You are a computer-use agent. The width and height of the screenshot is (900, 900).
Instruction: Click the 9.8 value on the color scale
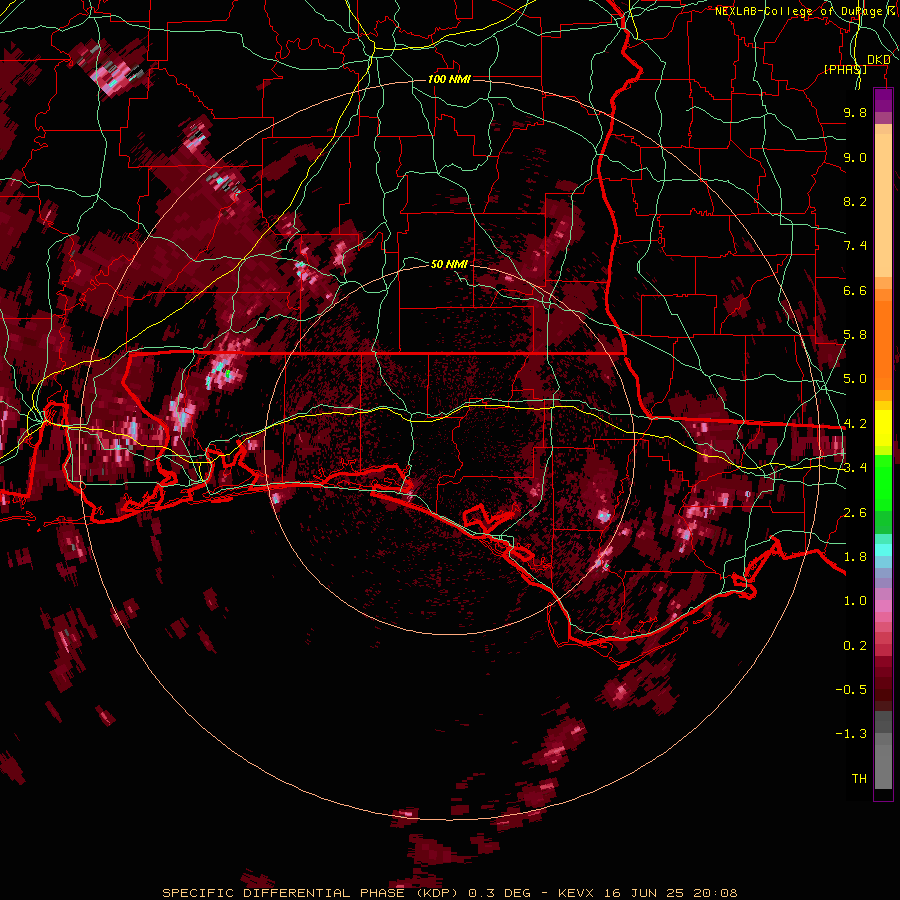click(x=855, y=112)
